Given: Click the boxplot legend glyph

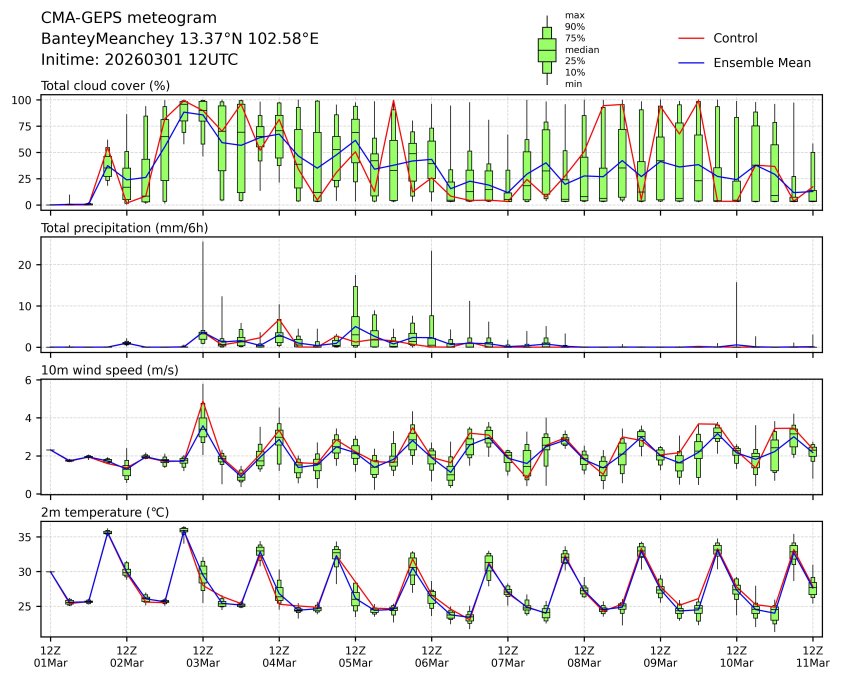Looking at the screenshot, I should click(547, 49).
